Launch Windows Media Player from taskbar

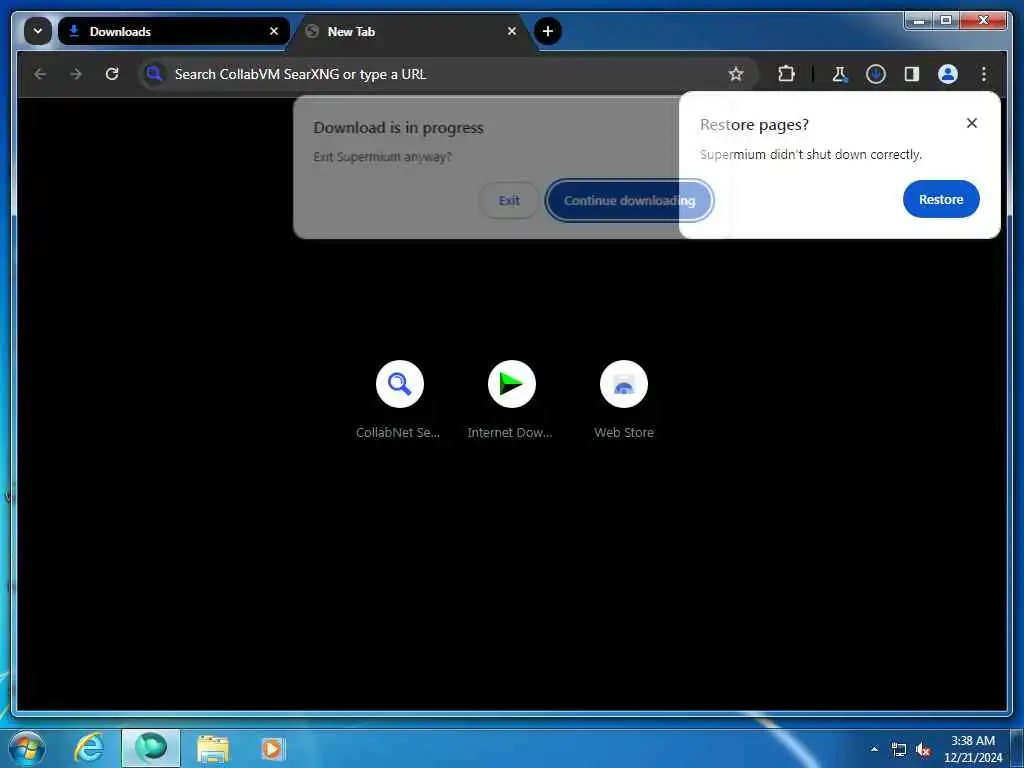(x=272, y=748)
